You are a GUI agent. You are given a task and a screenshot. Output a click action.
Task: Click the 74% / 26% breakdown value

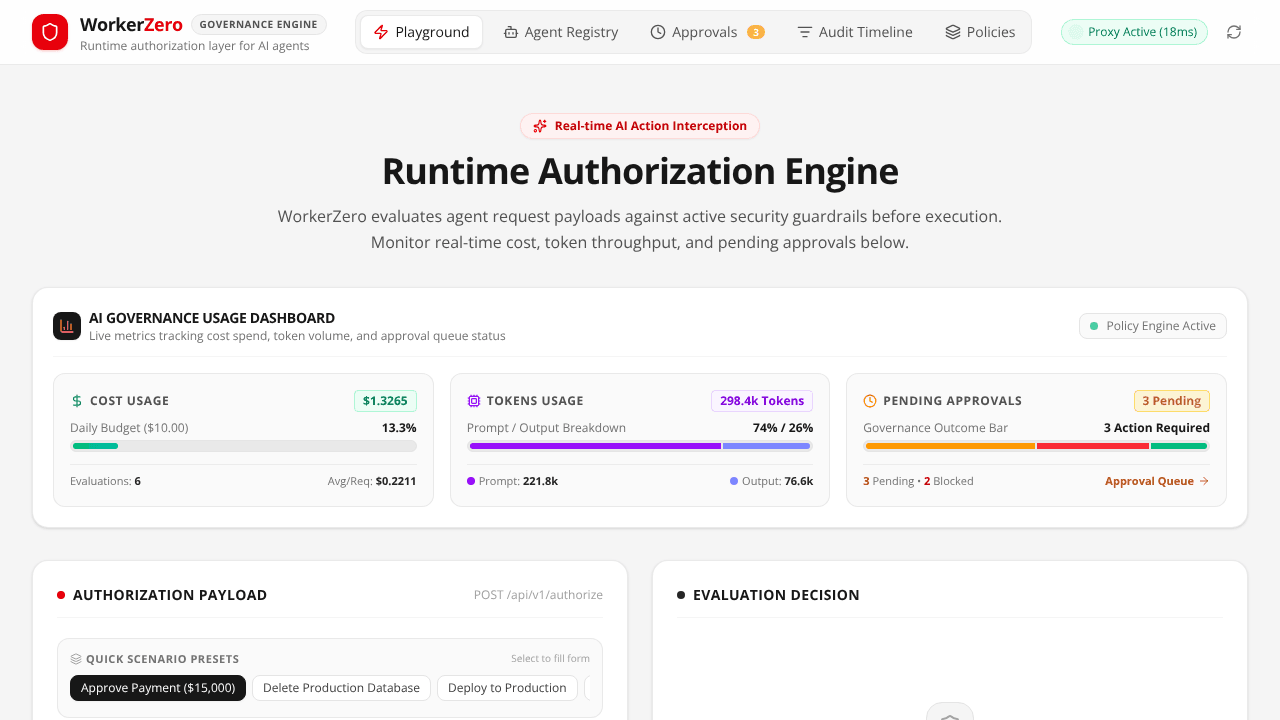click(783, 428)
